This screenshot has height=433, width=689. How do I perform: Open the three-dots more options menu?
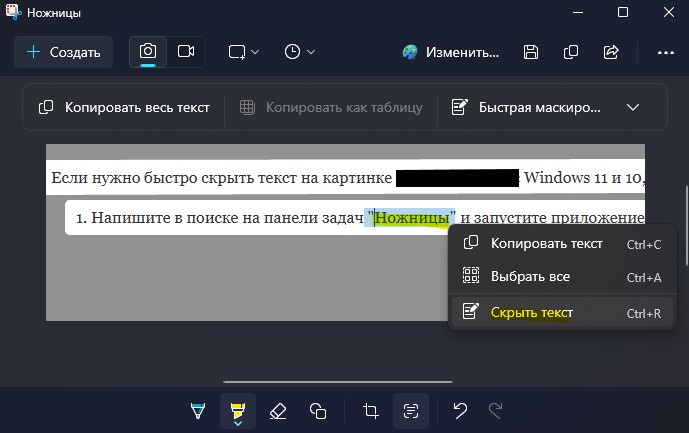click(666, 52)
